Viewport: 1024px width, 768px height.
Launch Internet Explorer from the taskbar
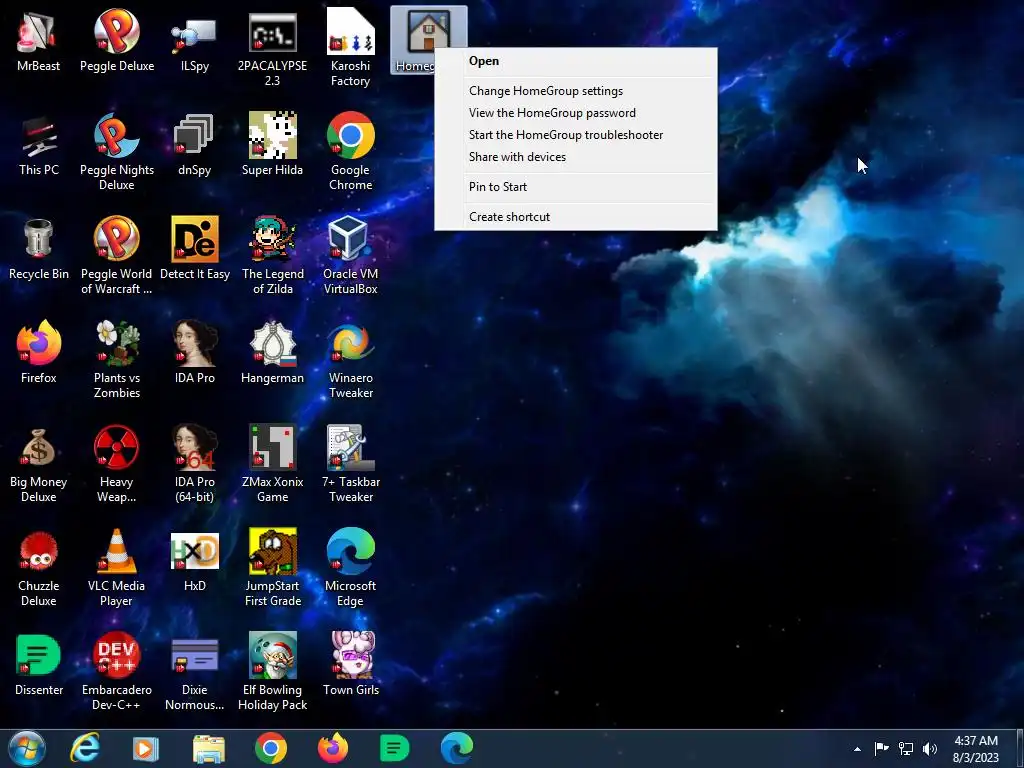coord(86,748)
